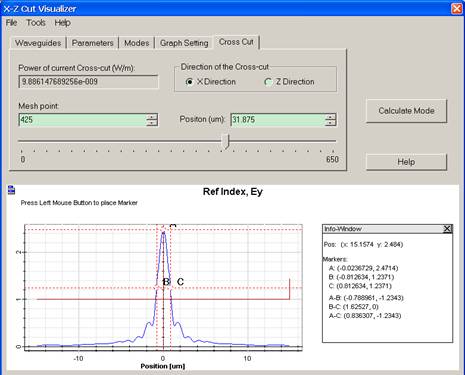Image resolution: width=465 pixels, height=375 pixels.
Task: Switch to the Waveguides tab
Action: 38,43
